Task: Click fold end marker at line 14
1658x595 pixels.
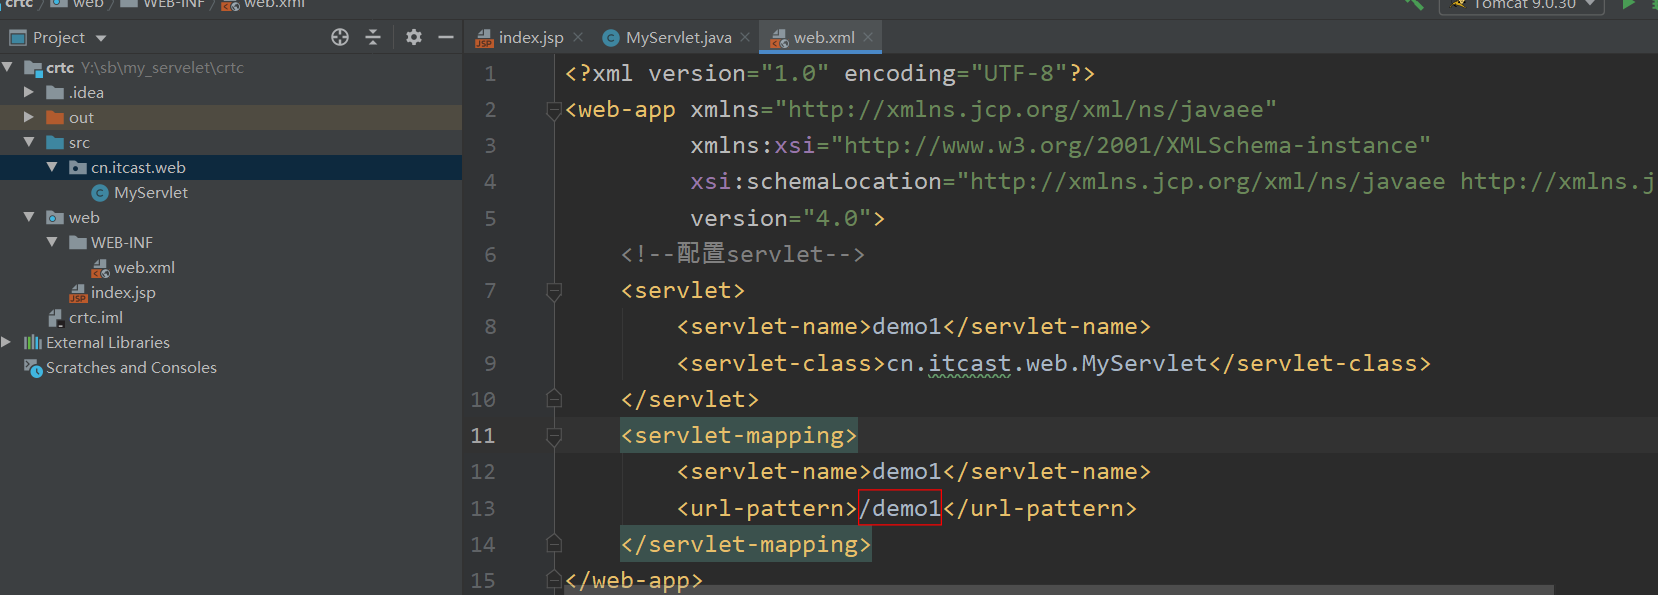Action: point(554,544)
